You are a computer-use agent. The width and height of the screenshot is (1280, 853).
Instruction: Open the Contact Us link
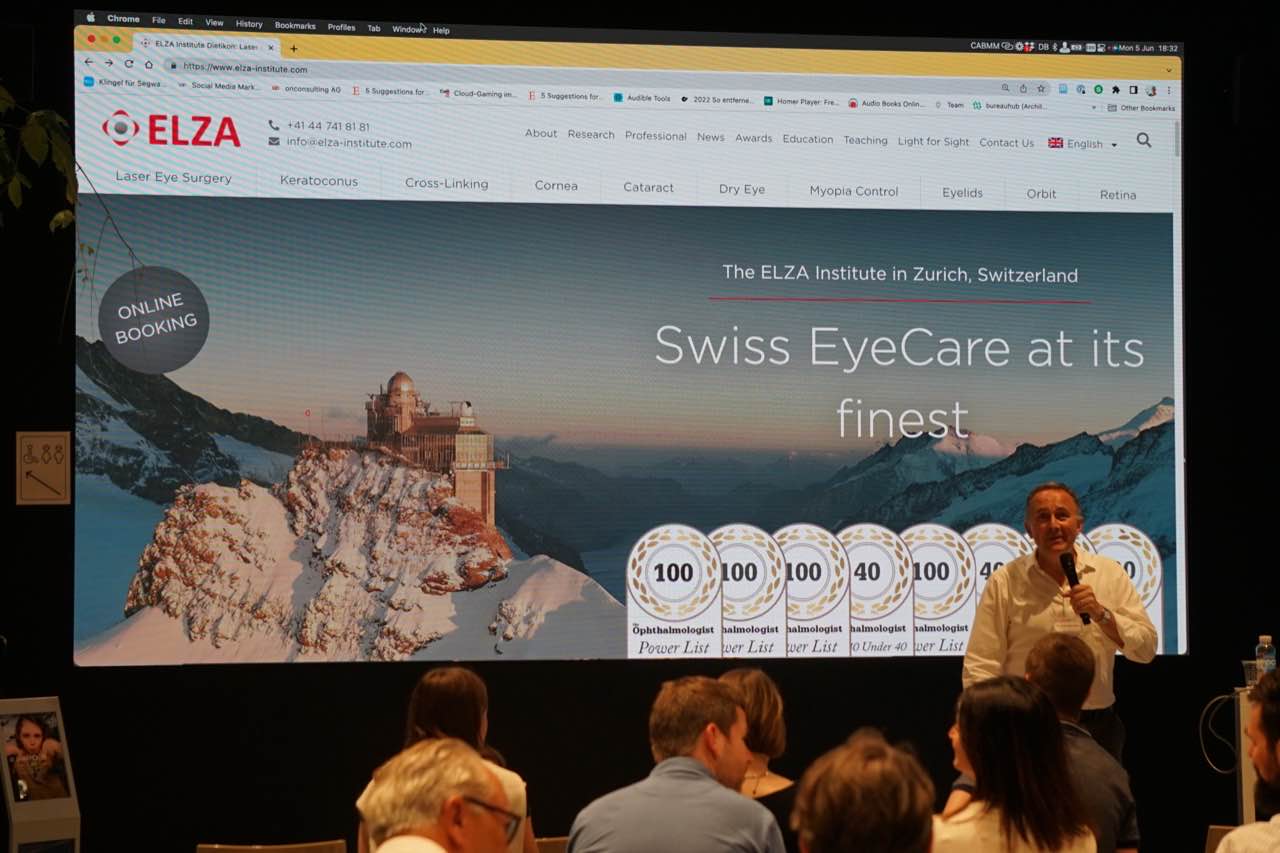(x=1006, y=143)
